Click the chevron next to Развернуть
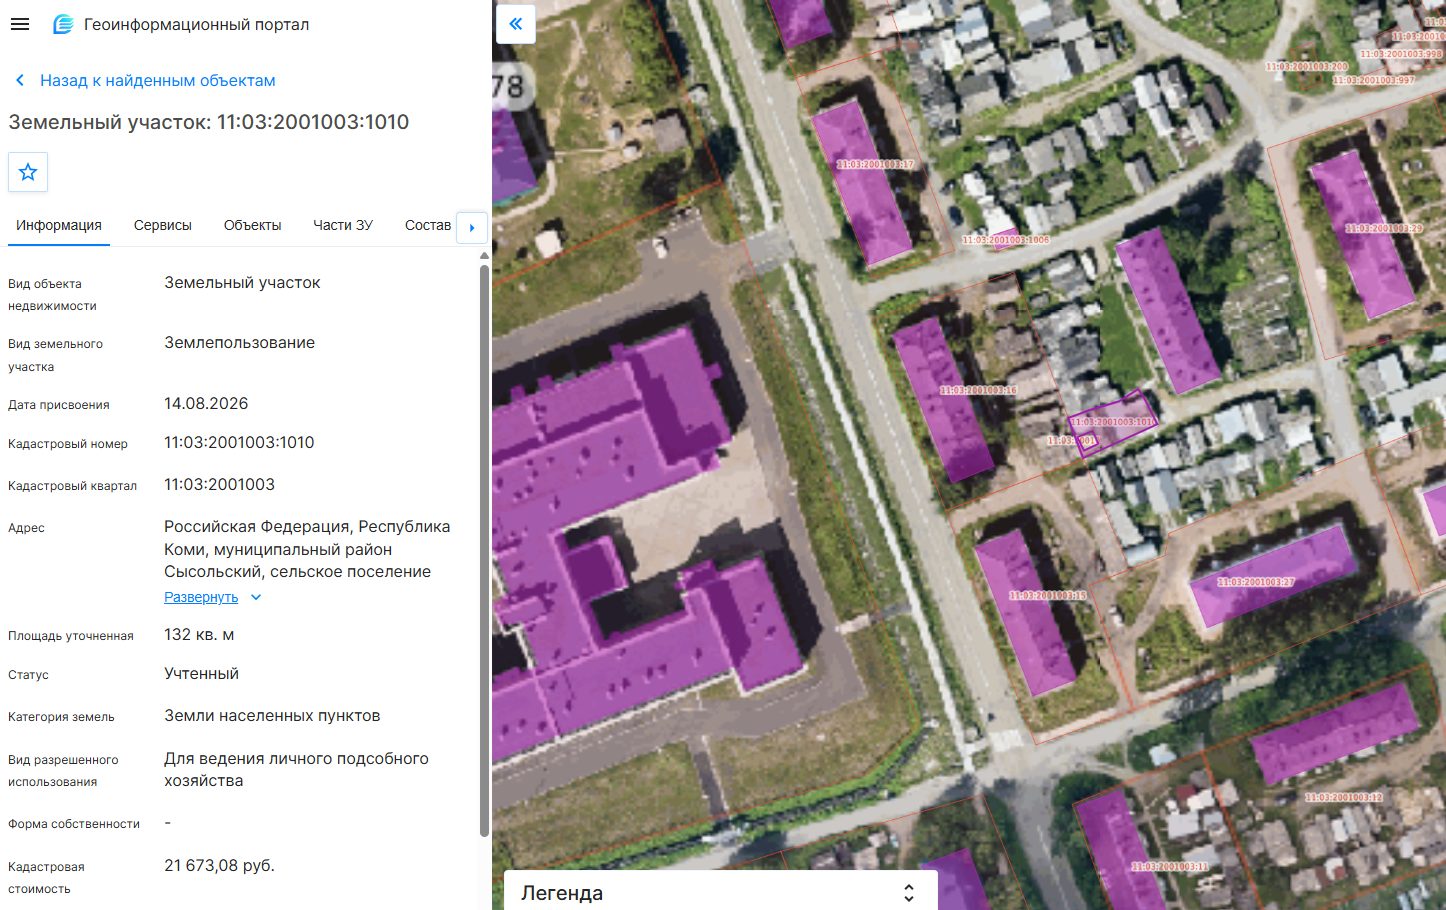 coord(256,597)
